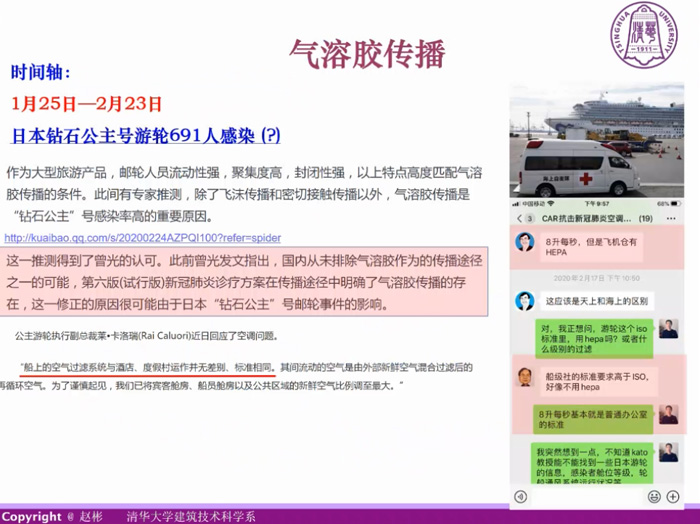The height and width of the screenshot is (524, 700).
Task: Tap the chat back arrow
Action: click(x=519, y=218)
